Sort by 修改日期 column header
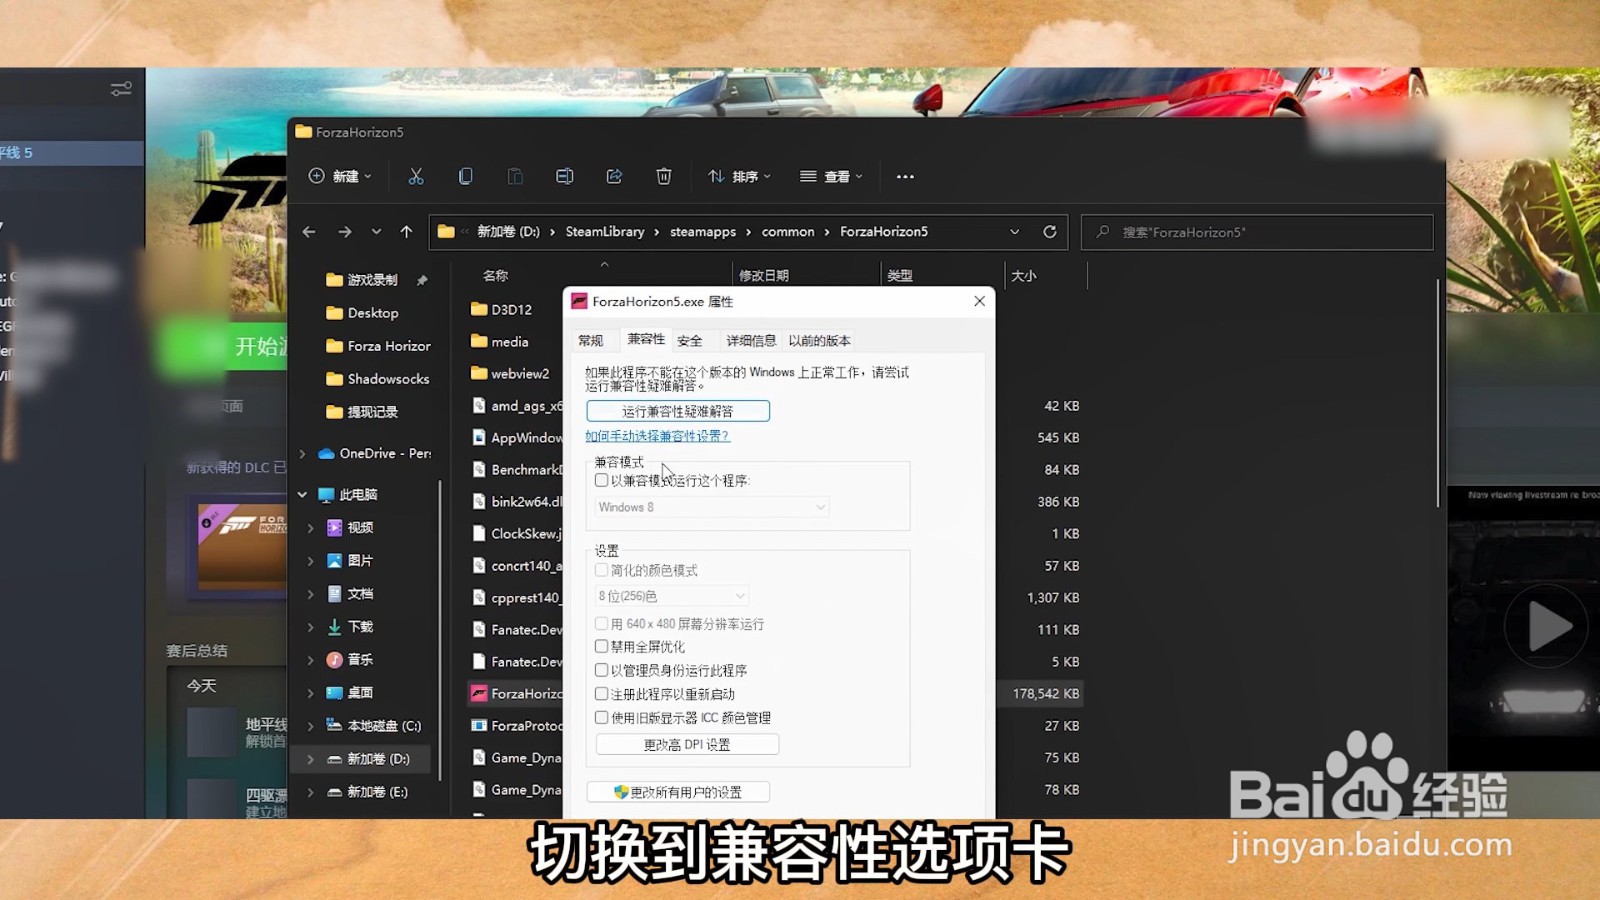This screenshot has width=1600, height=900. 764,275
